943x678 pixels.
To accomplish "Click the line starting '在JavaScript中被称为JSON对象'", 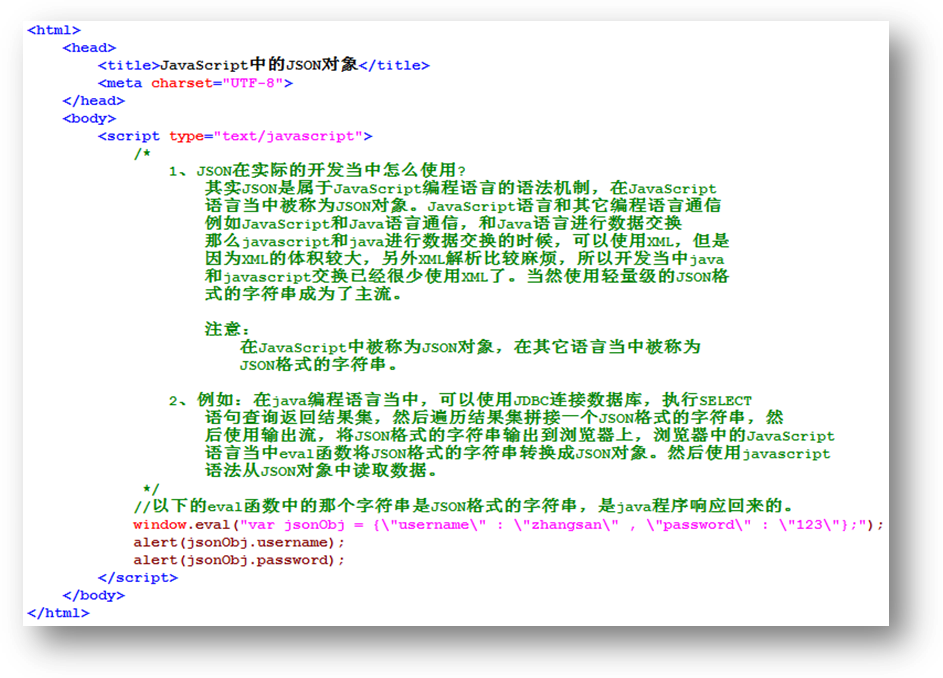I will (x=470, y=347).
